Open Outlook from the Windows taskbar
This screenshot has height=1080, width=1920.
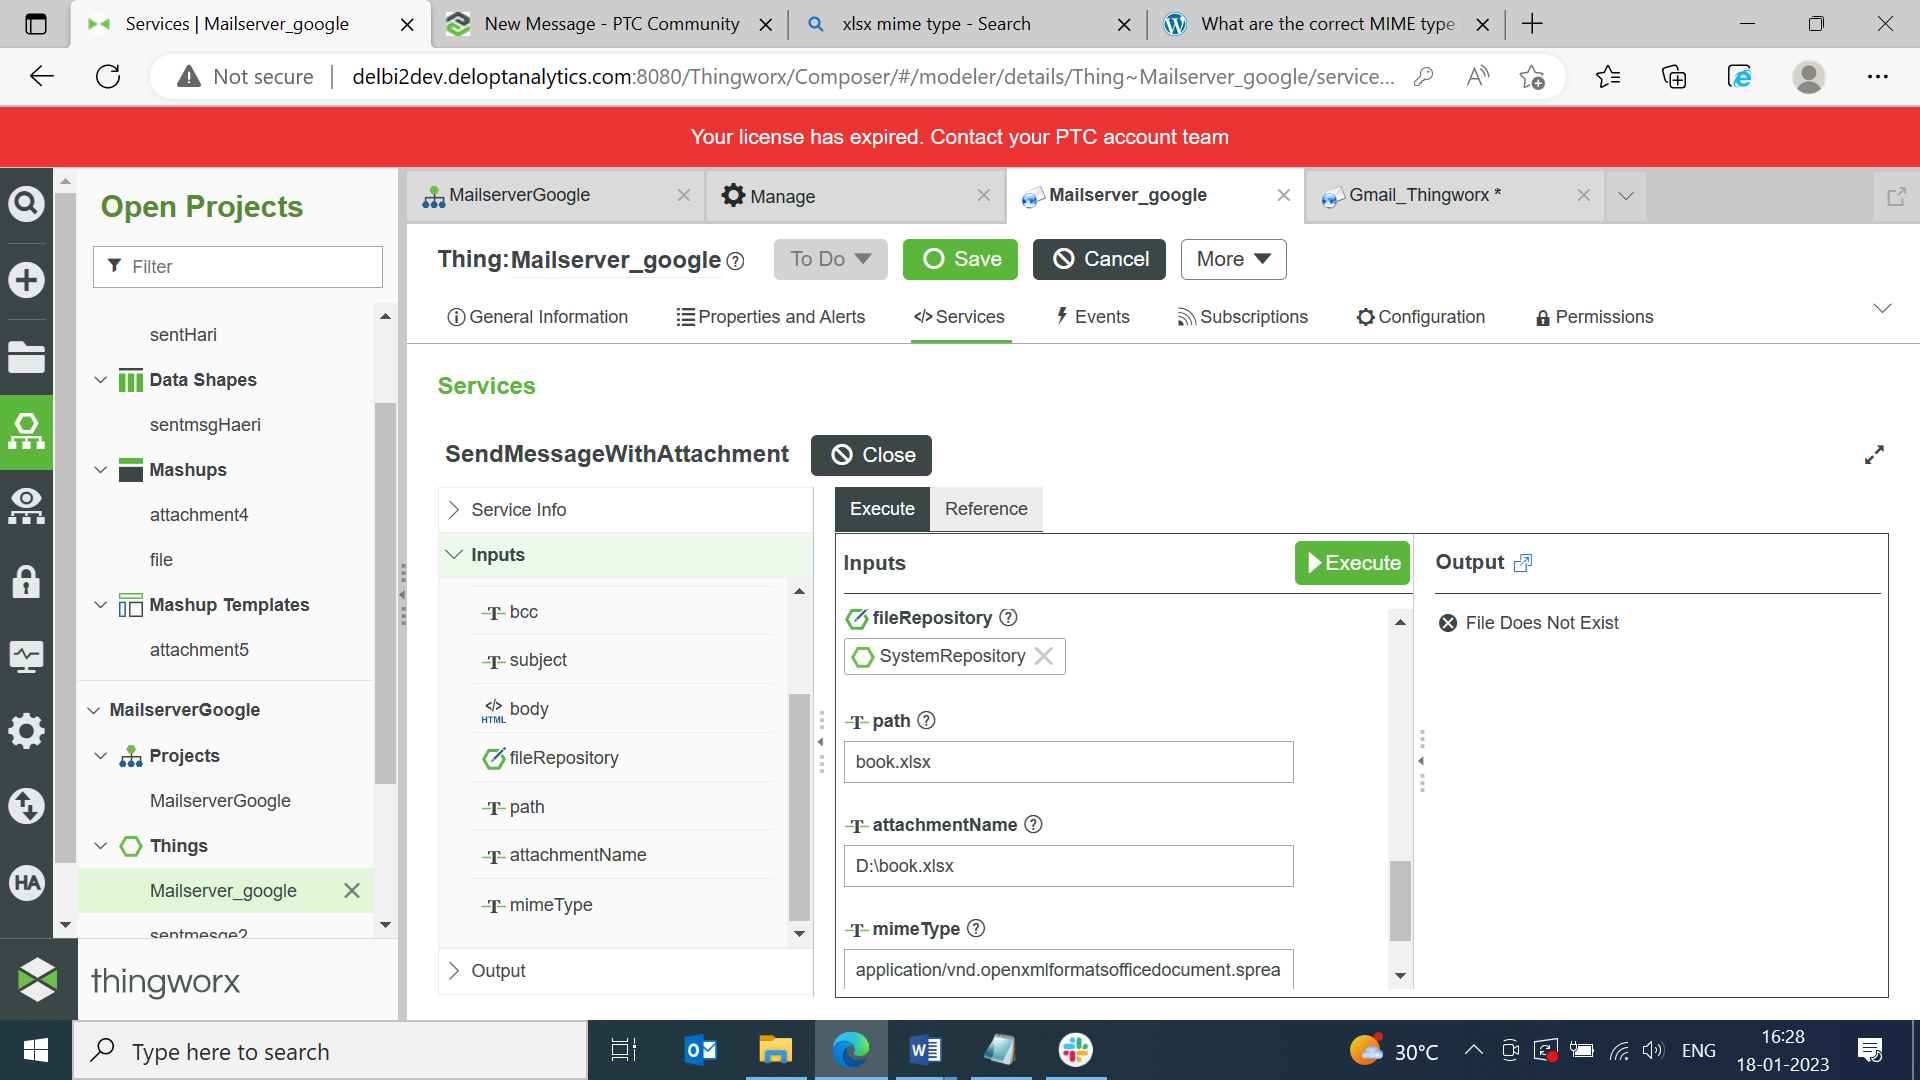700,1050
